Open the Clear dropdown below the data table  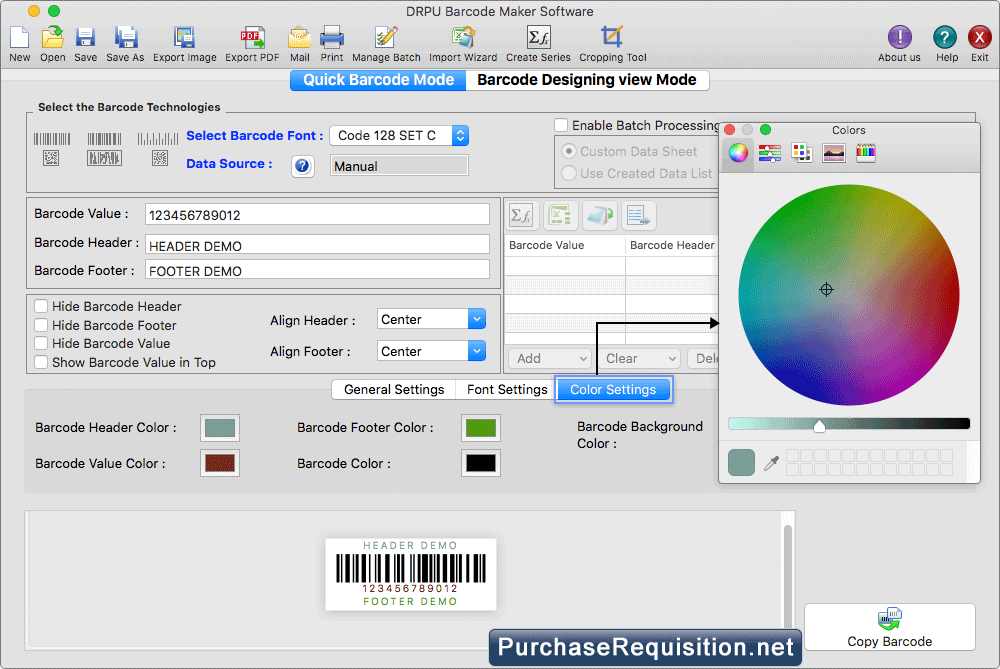coord(639,358)
